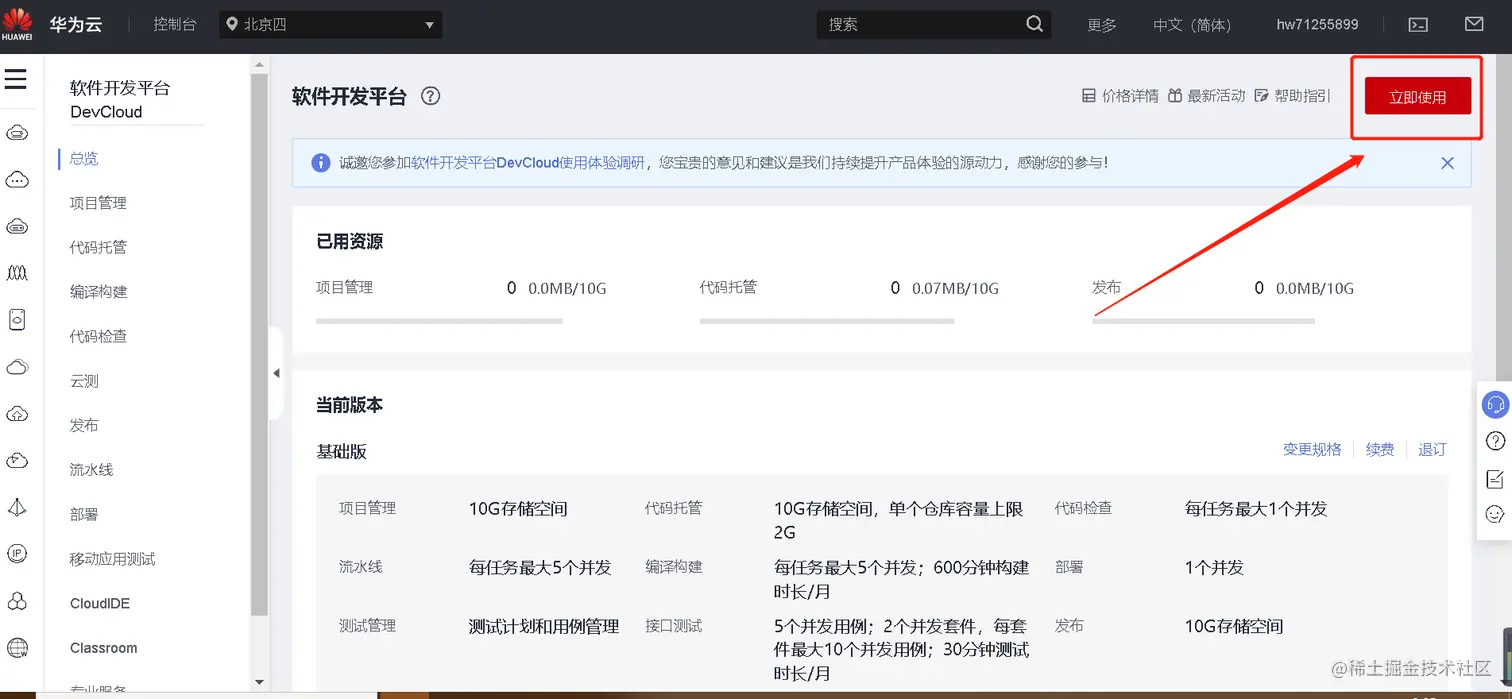Open the headset customer service icon
1512x699 pixels.
1495,404
